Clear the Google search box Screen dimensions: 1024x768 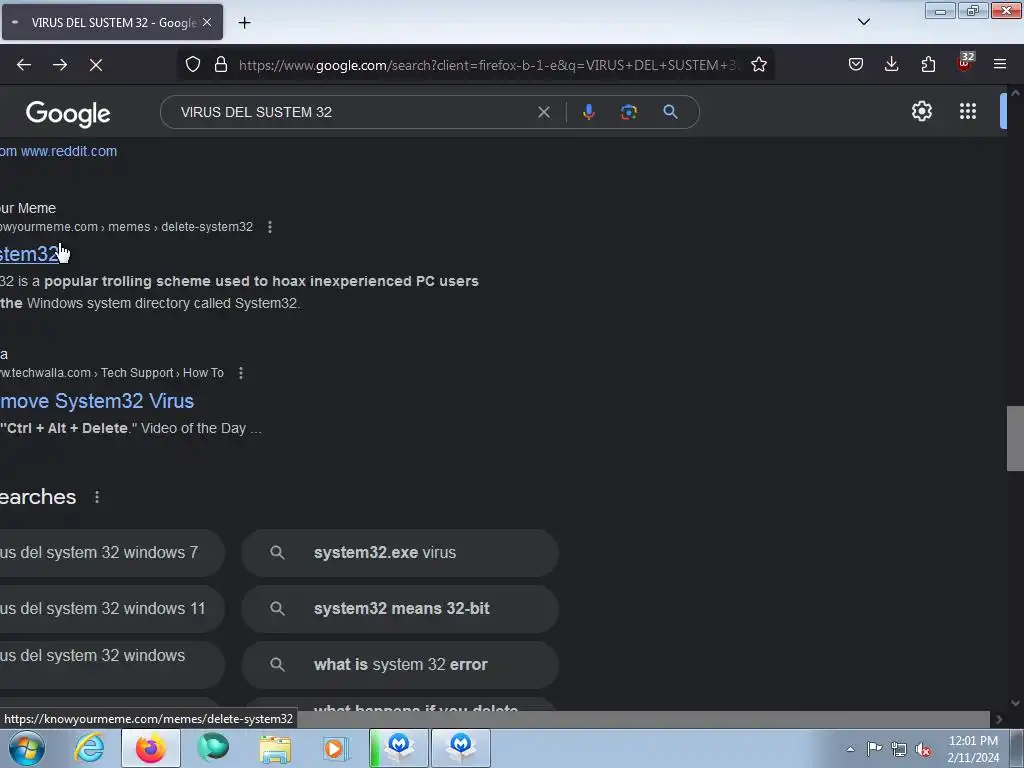pos(543,112)
